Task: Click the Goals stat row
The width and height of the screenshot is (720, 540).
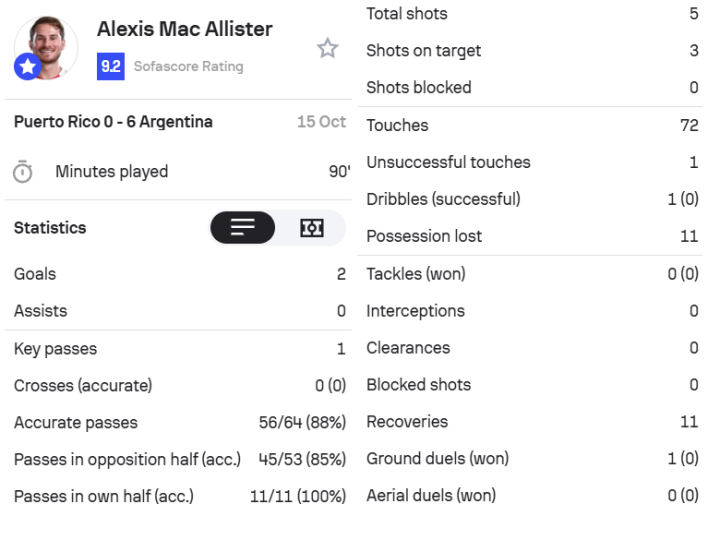Action: pos(179,274)
